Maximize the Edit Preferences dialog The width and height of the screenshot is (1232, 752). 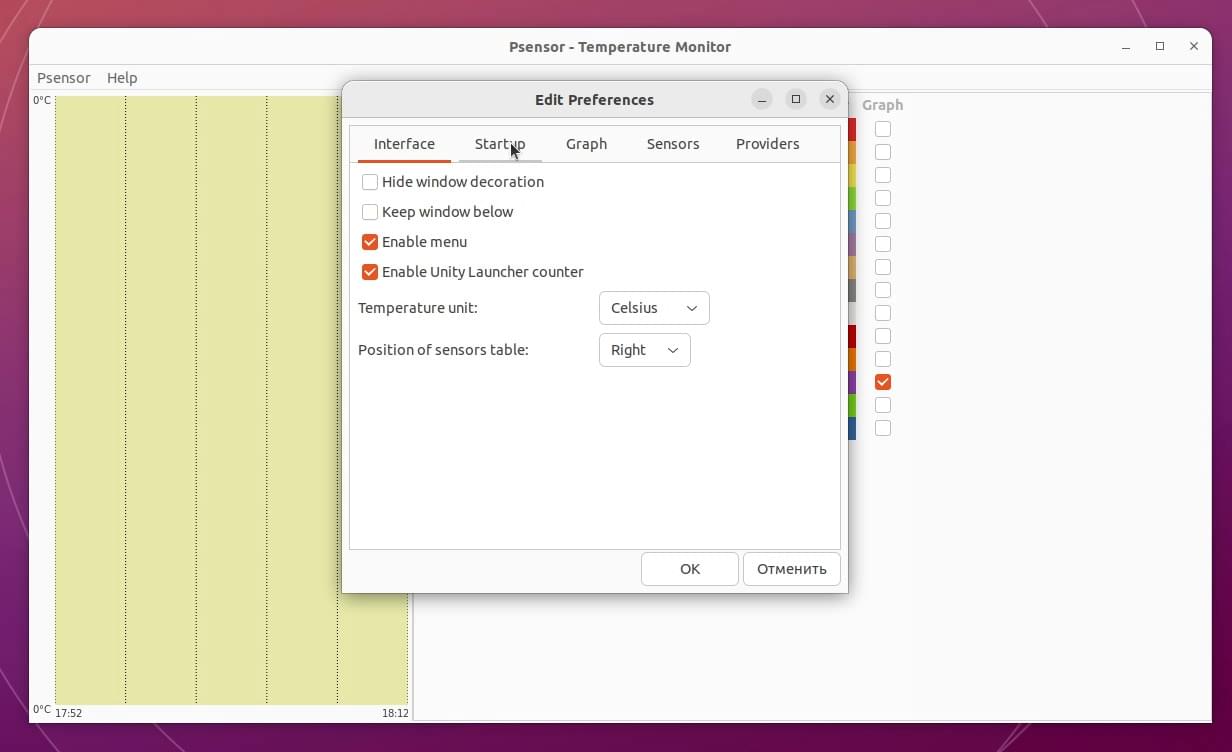point(796,99)
